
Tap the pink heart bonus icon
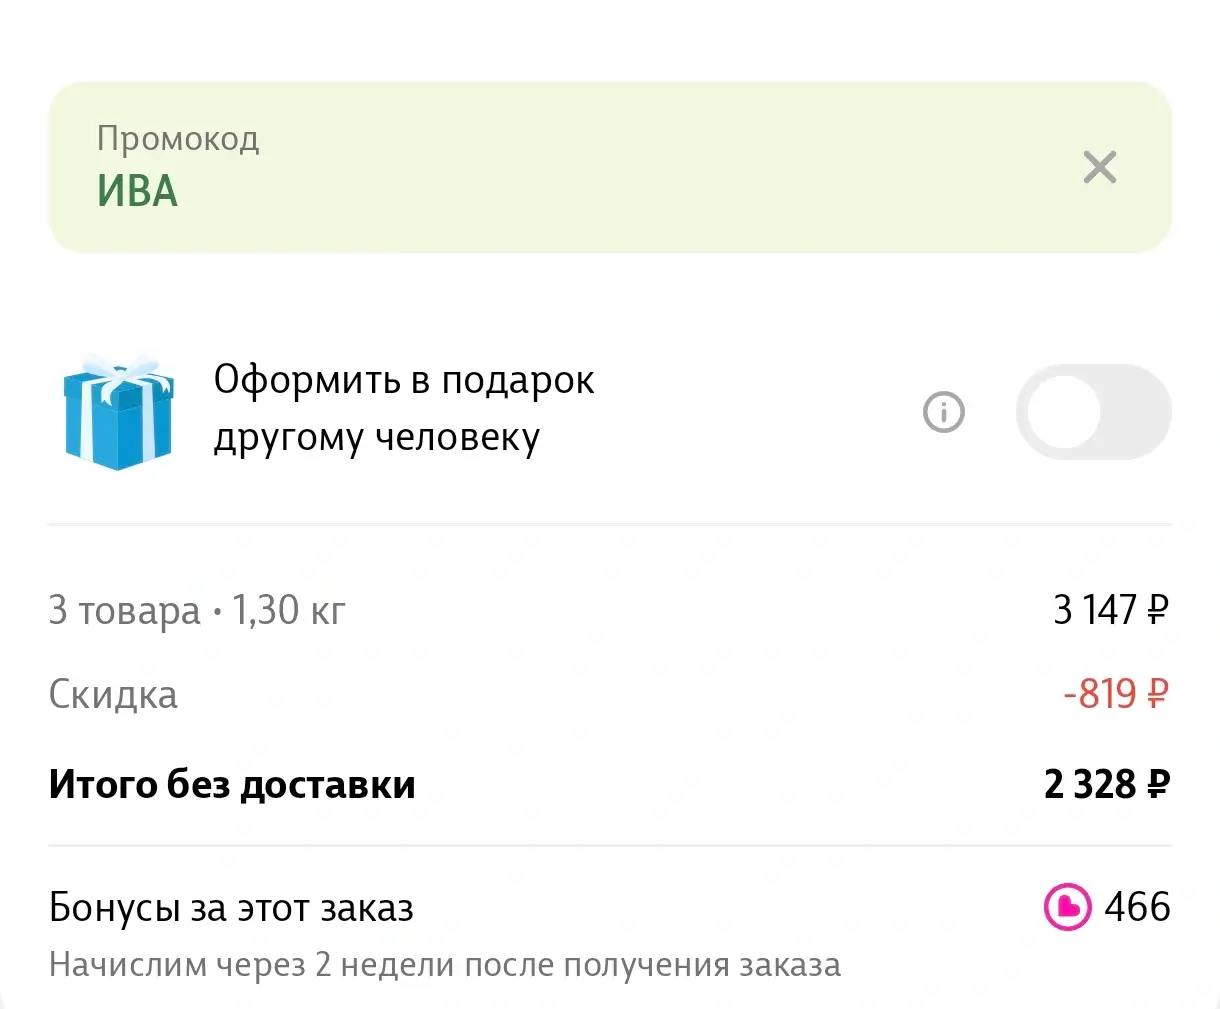pos(1067,907)
